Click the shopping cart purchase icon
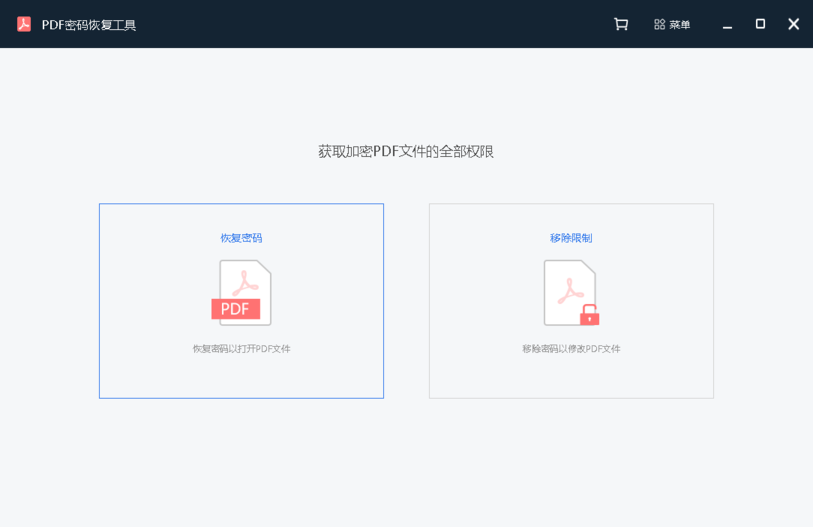 [621, 24]
